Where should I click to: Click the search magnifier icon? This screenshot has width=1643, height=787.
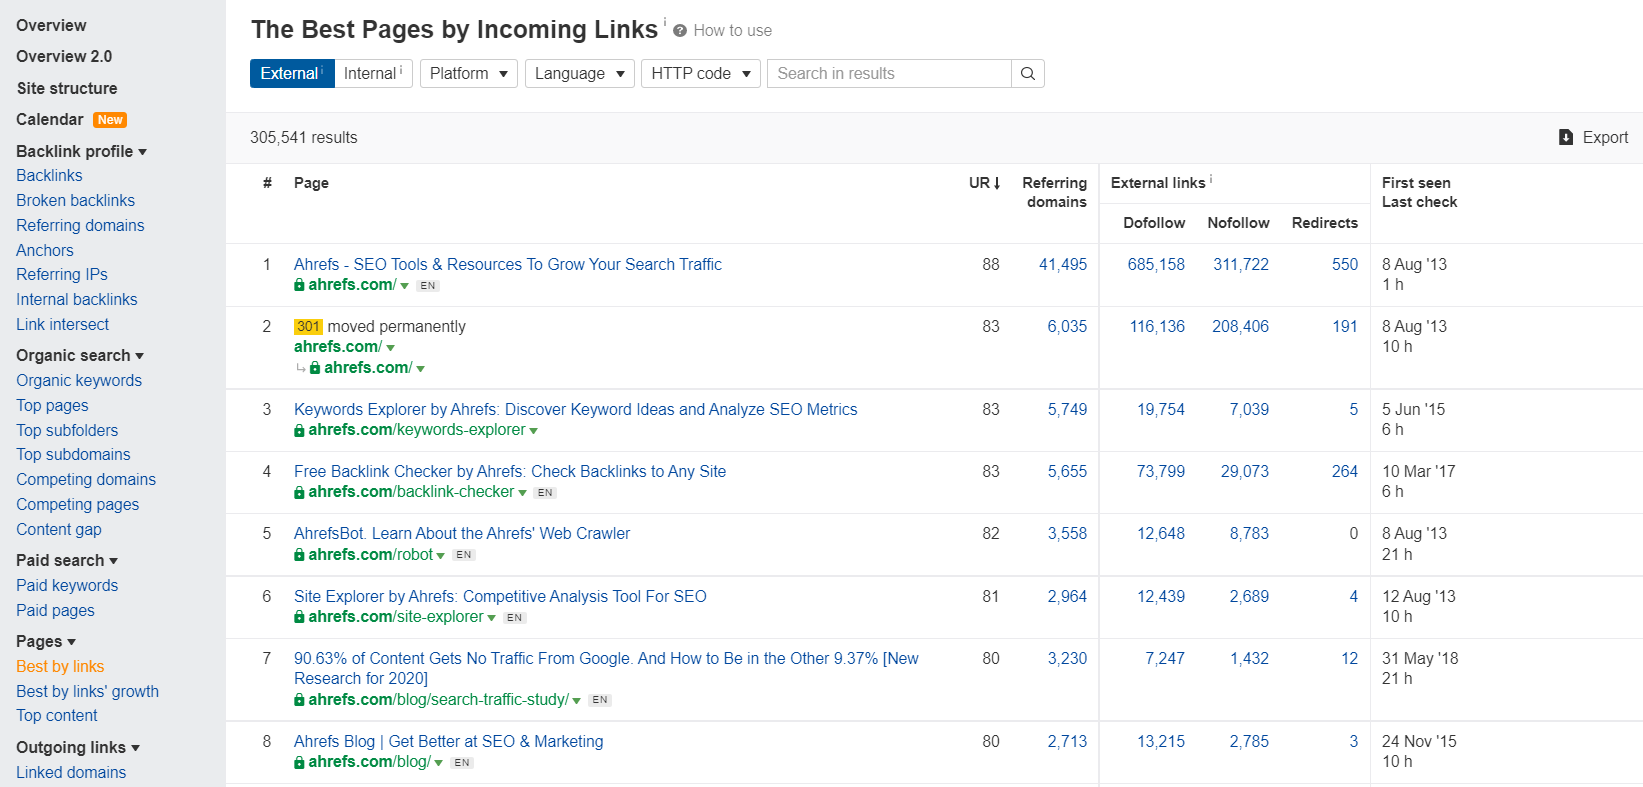tap(1027, 74)
